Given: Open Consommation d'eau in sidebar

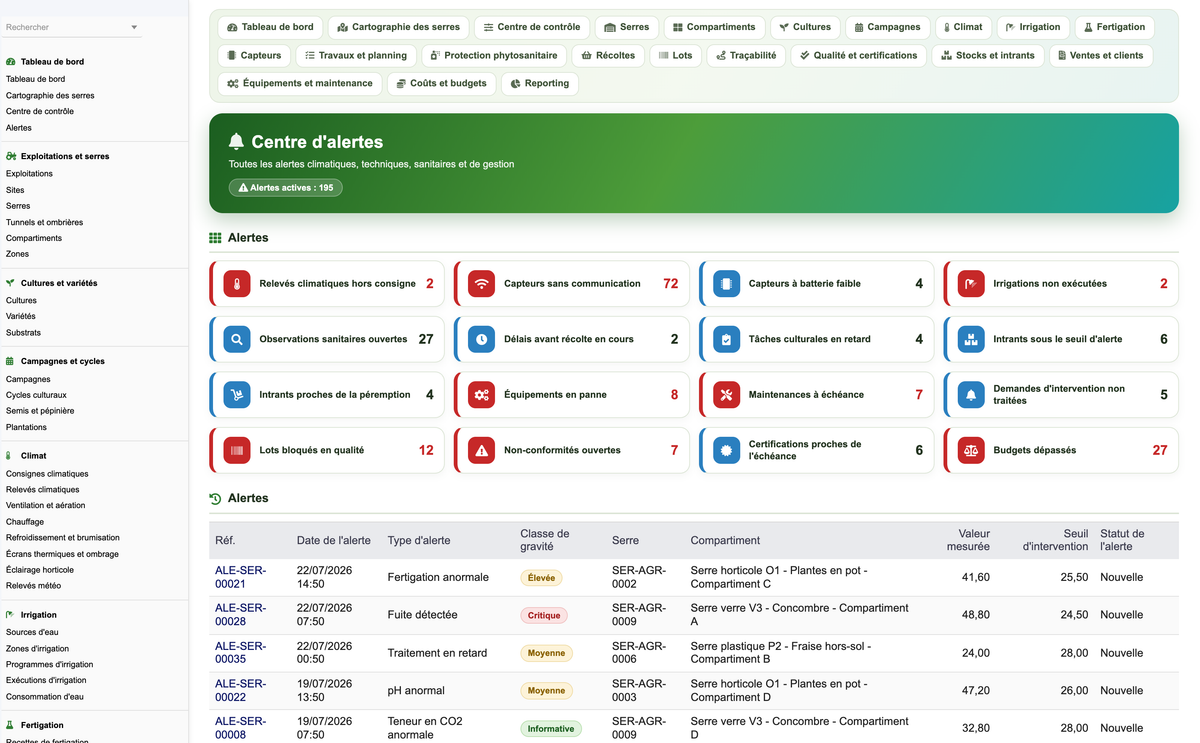Looking at the screenshot, I should [45, 697].
